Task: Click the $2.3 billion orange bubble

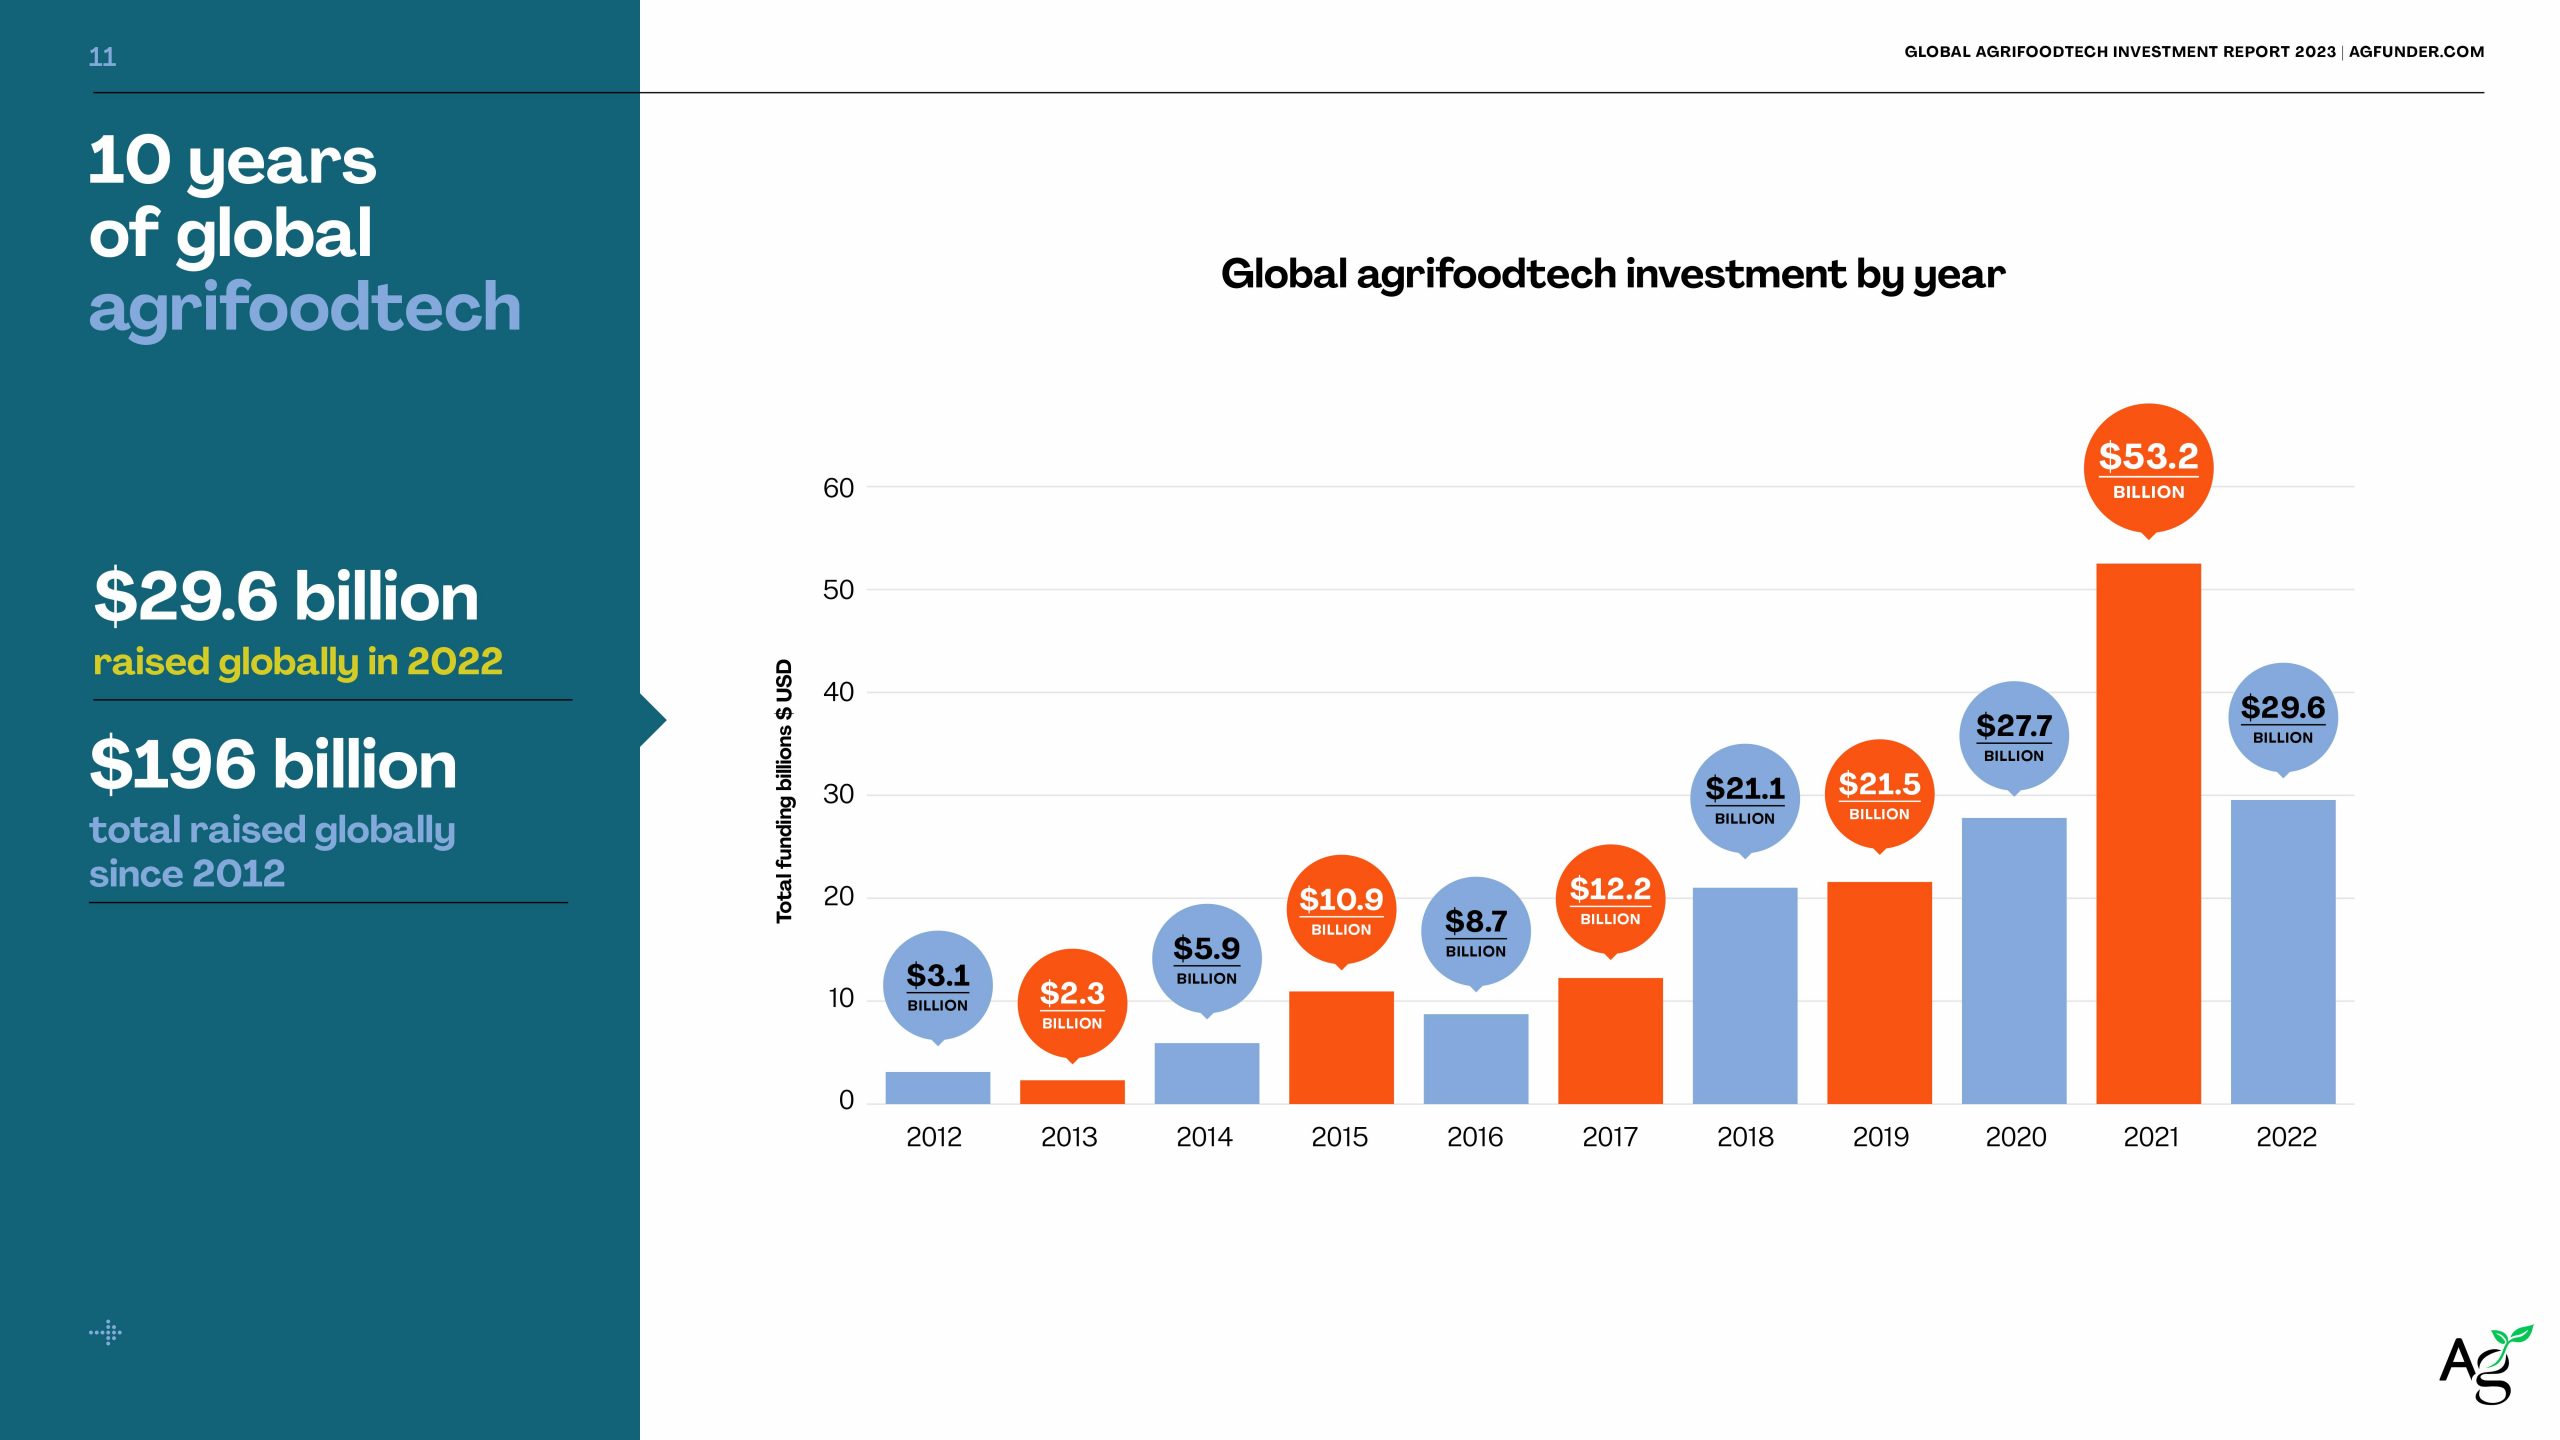Action: [x=1072, y=1004]
